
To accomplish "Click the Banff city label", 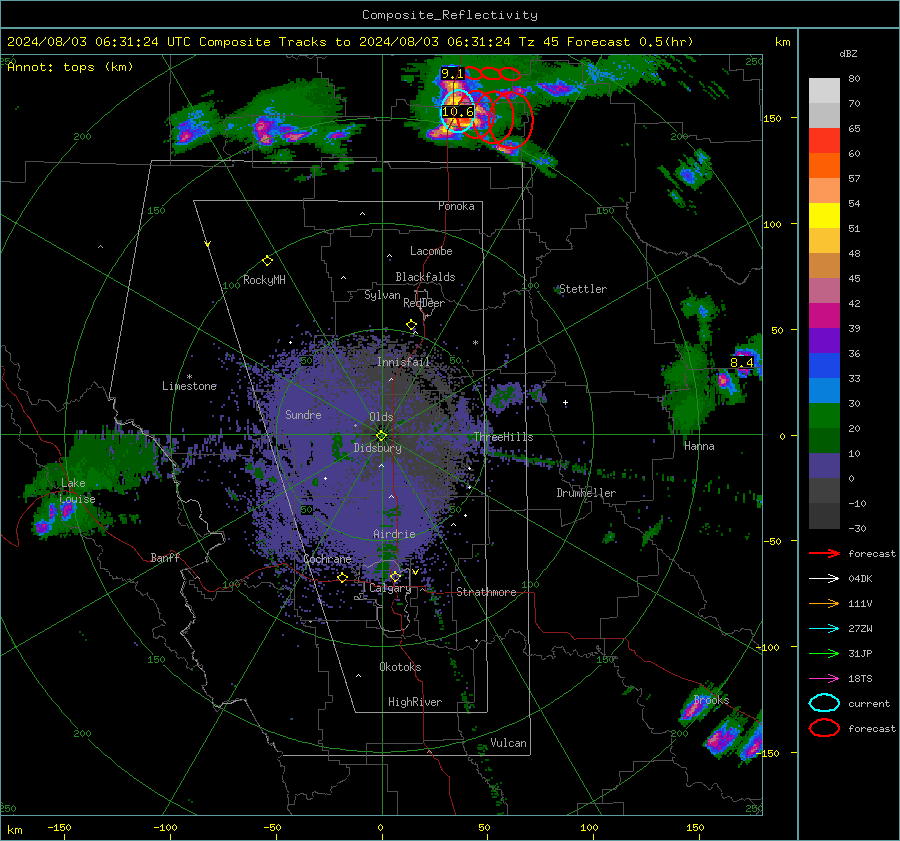I will 165,557.
